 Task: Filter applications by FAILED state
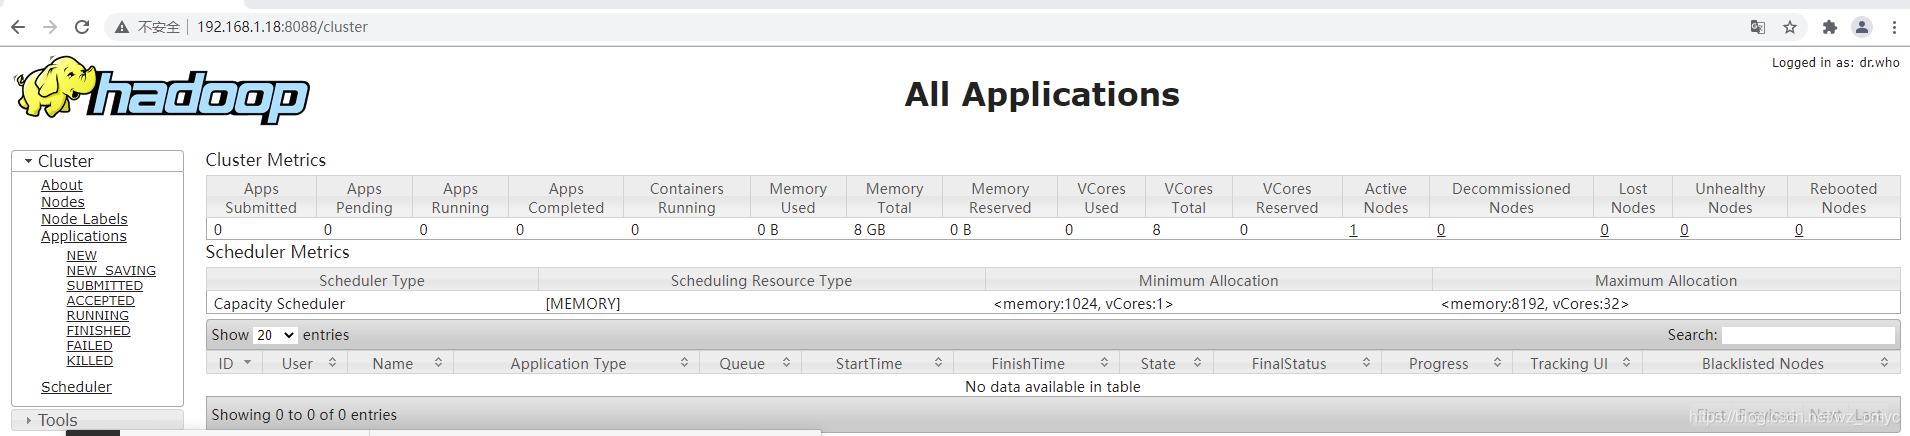click(x=90, y=346)
